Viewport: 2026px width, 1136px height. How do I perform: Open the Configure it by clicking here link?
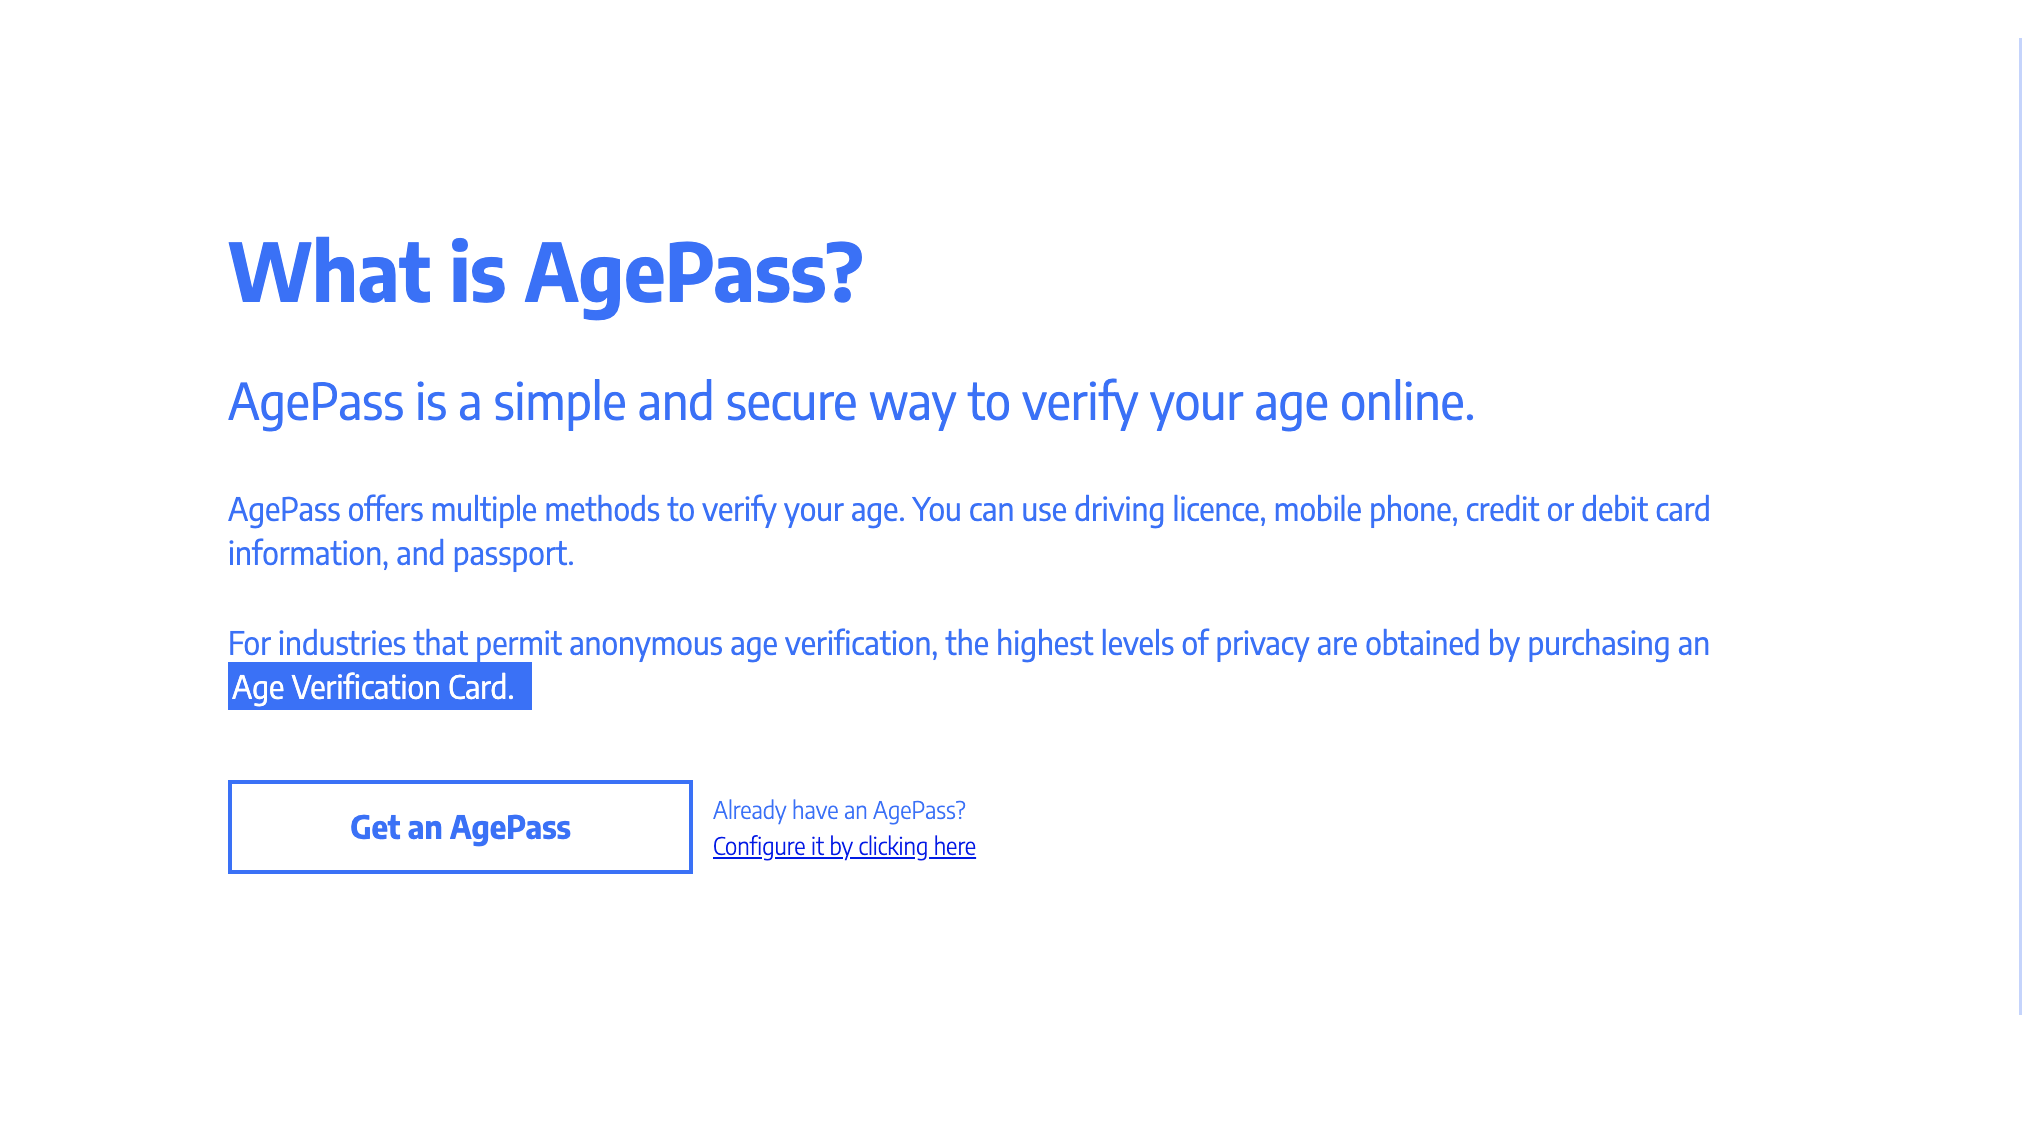coord(844,847)
